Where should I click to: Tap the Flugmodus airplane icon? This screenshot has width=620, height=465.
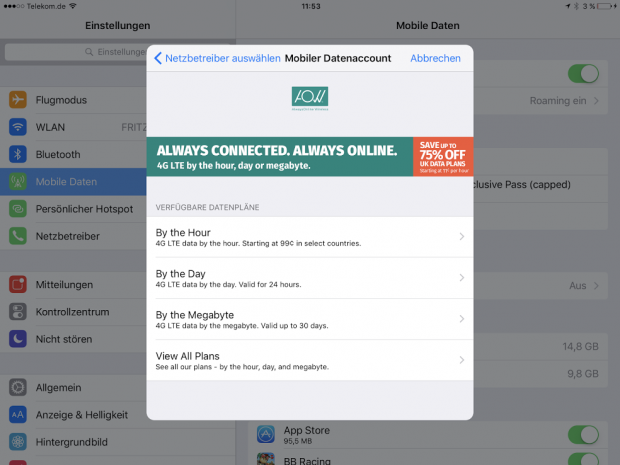click(x=18, y=100)
